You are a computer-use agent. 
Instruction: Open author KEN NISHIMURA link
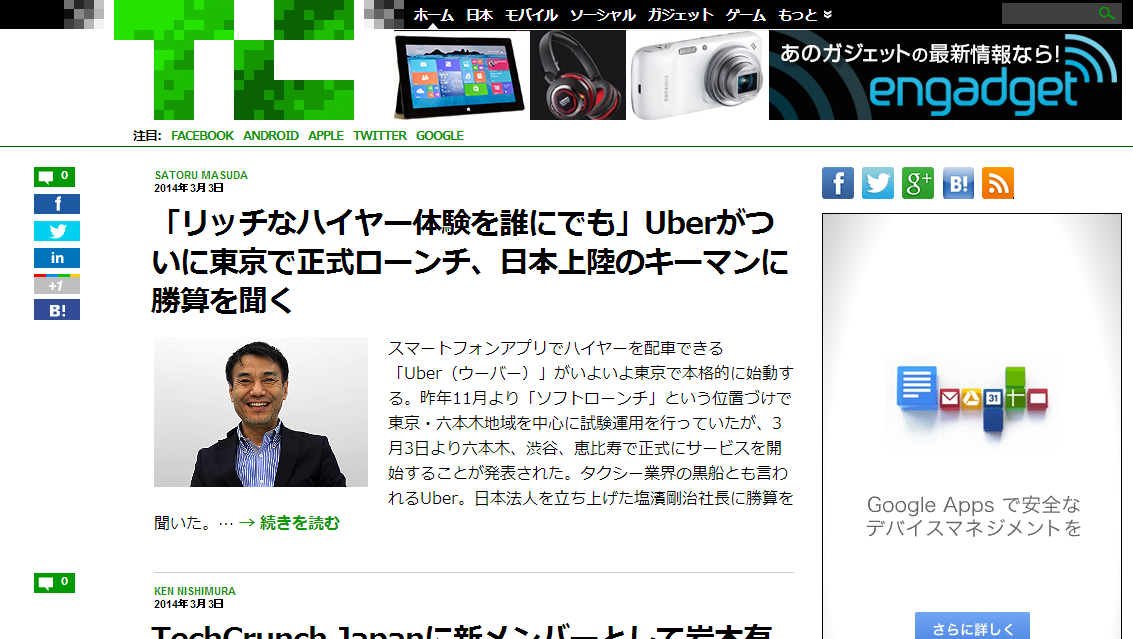194,591
